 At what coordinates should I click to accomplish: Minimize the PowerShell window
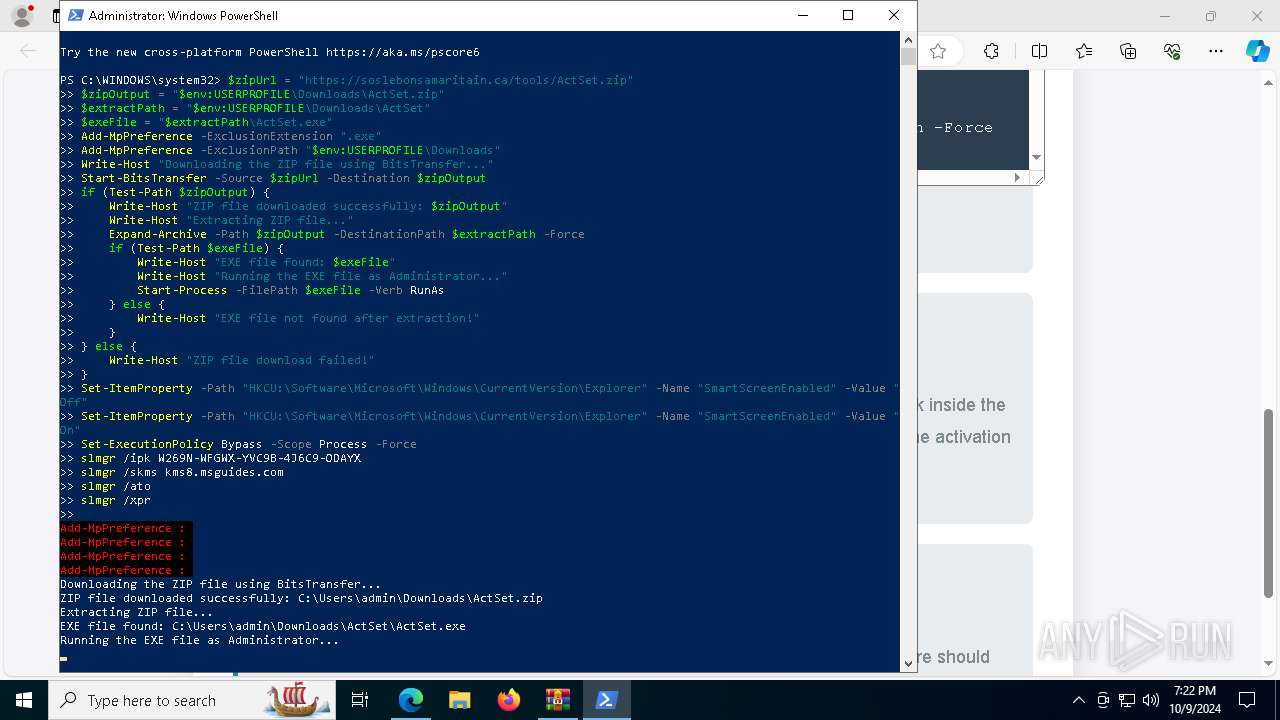click(802, 15)
